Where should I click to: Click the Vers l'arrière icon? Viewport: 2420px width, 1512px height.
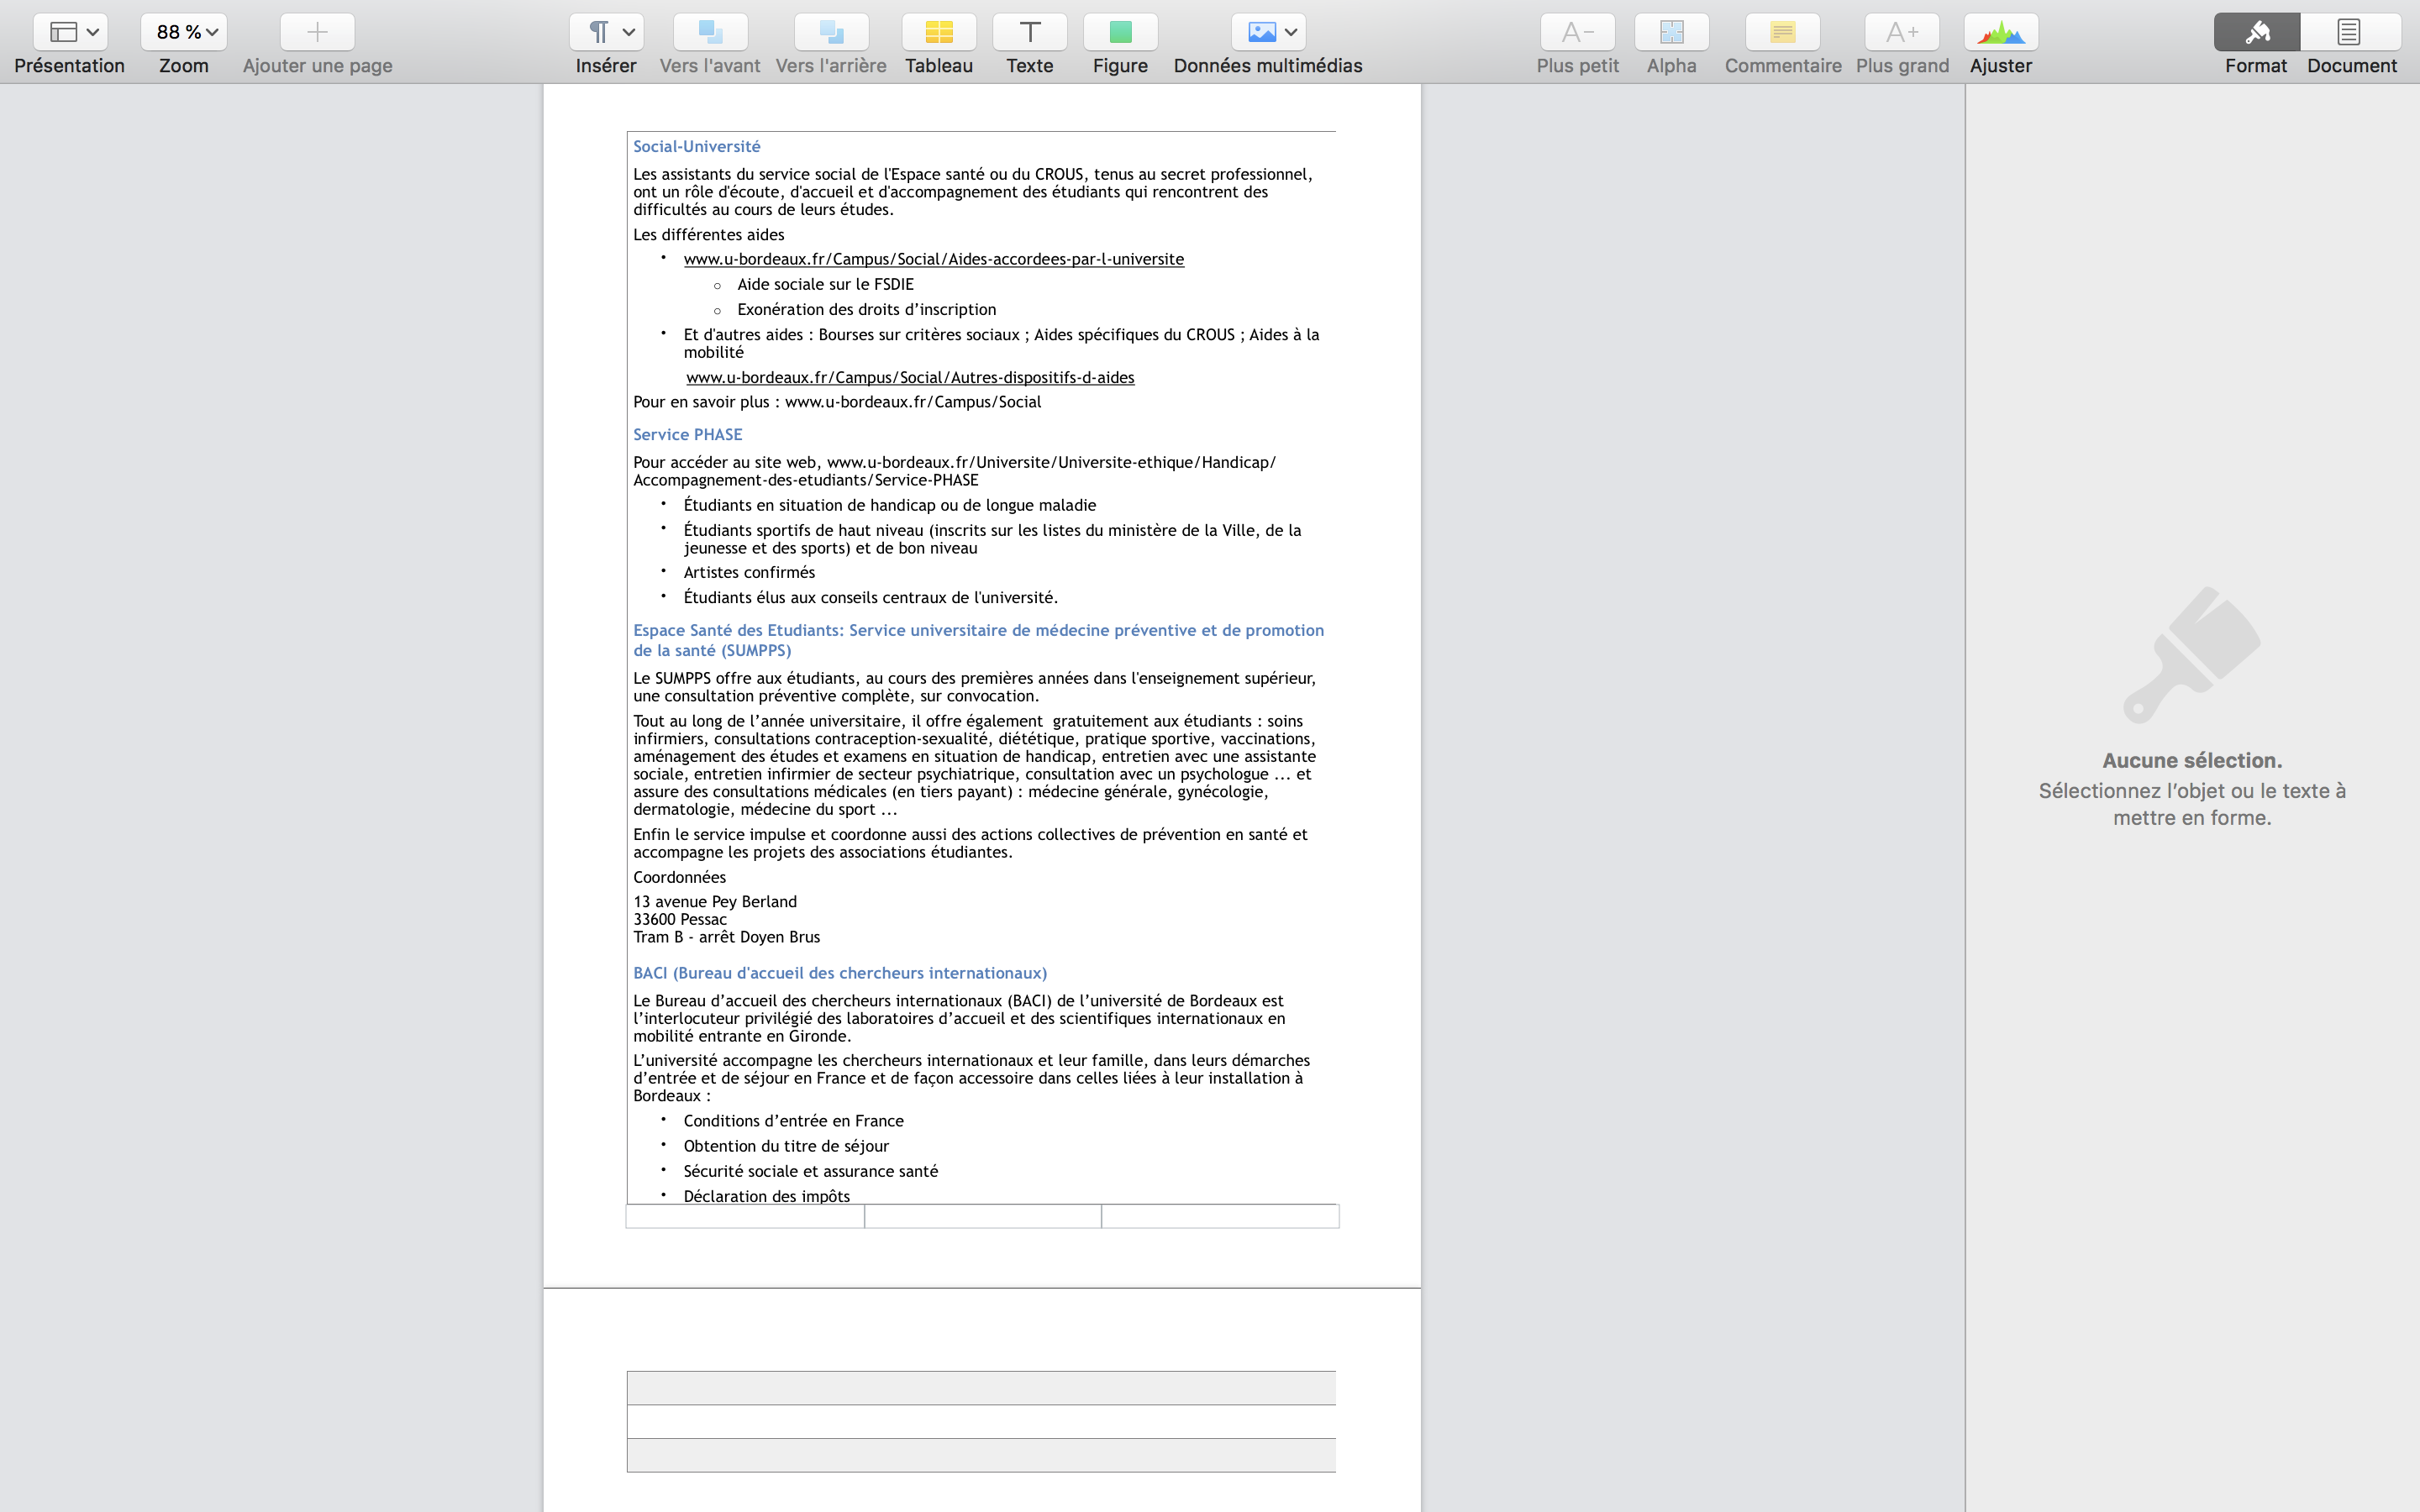pos(831,32)
